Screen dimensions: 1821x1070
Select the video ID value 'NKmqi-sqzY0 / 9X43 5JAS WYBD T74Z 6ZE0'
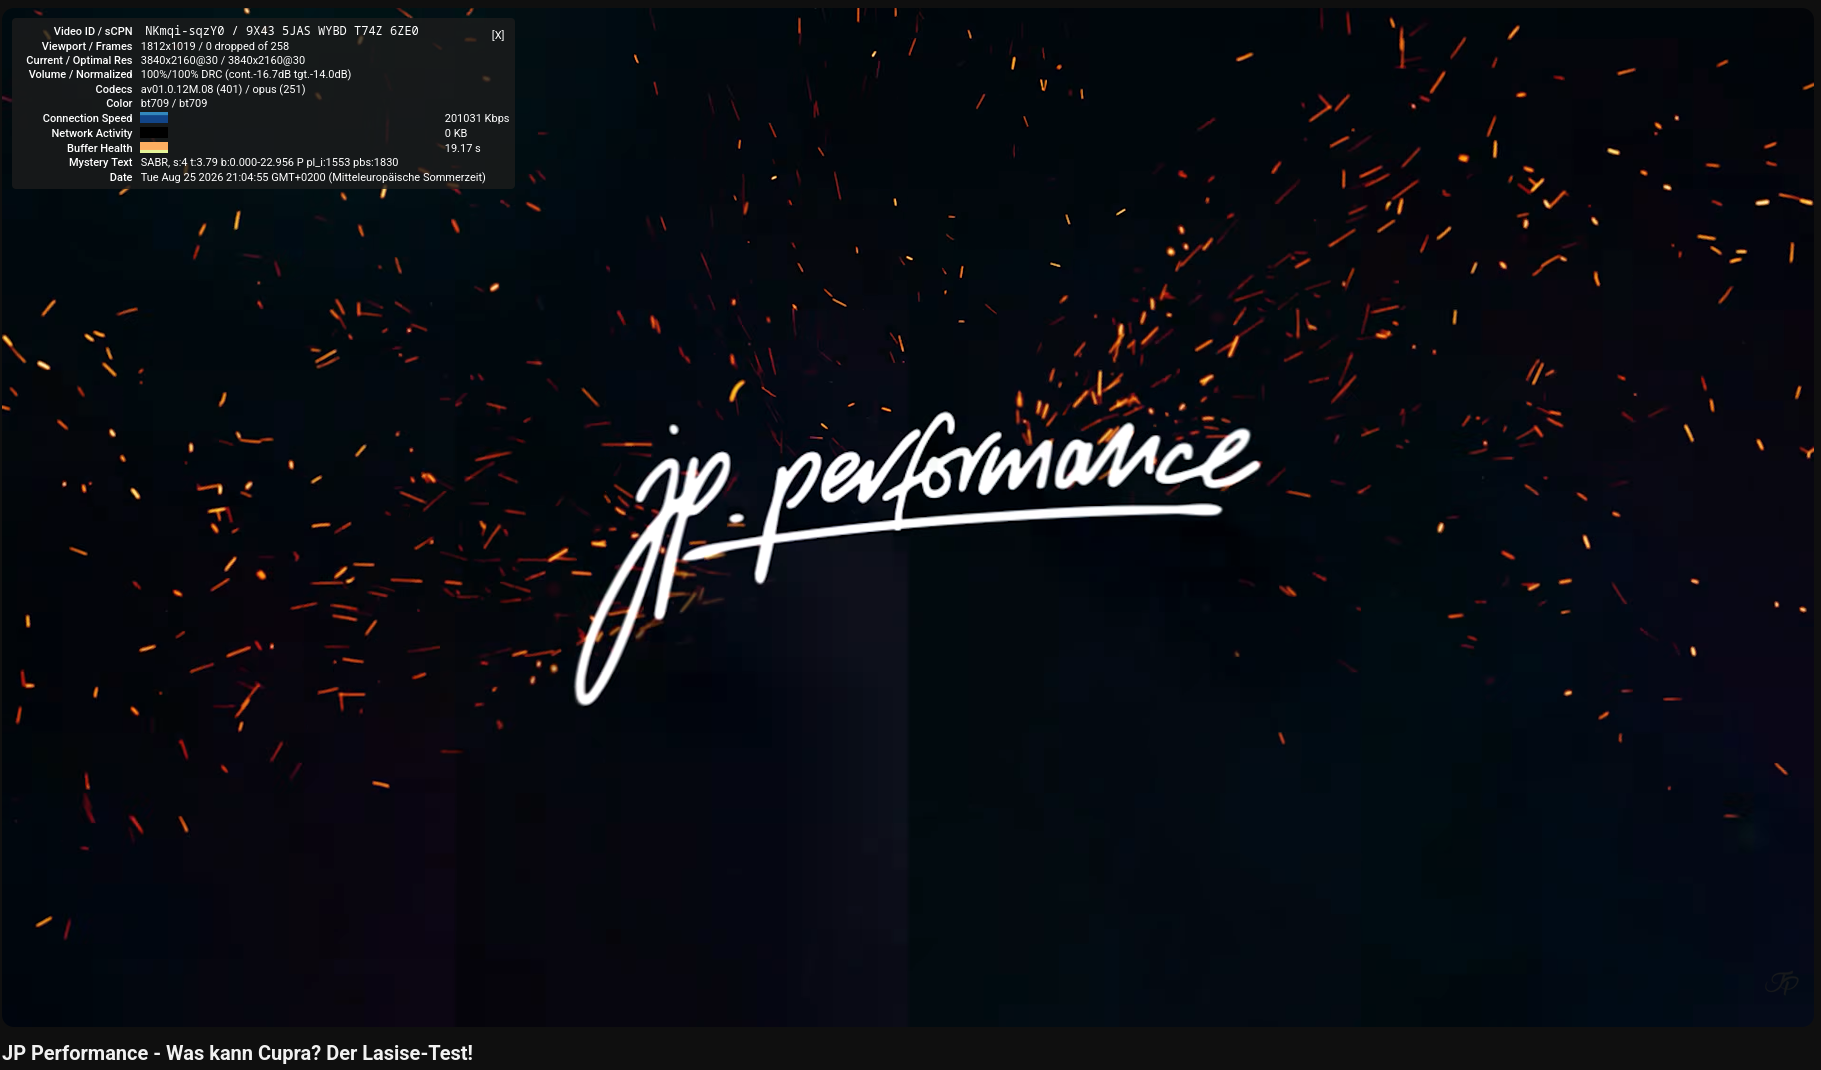coord(282,31)
